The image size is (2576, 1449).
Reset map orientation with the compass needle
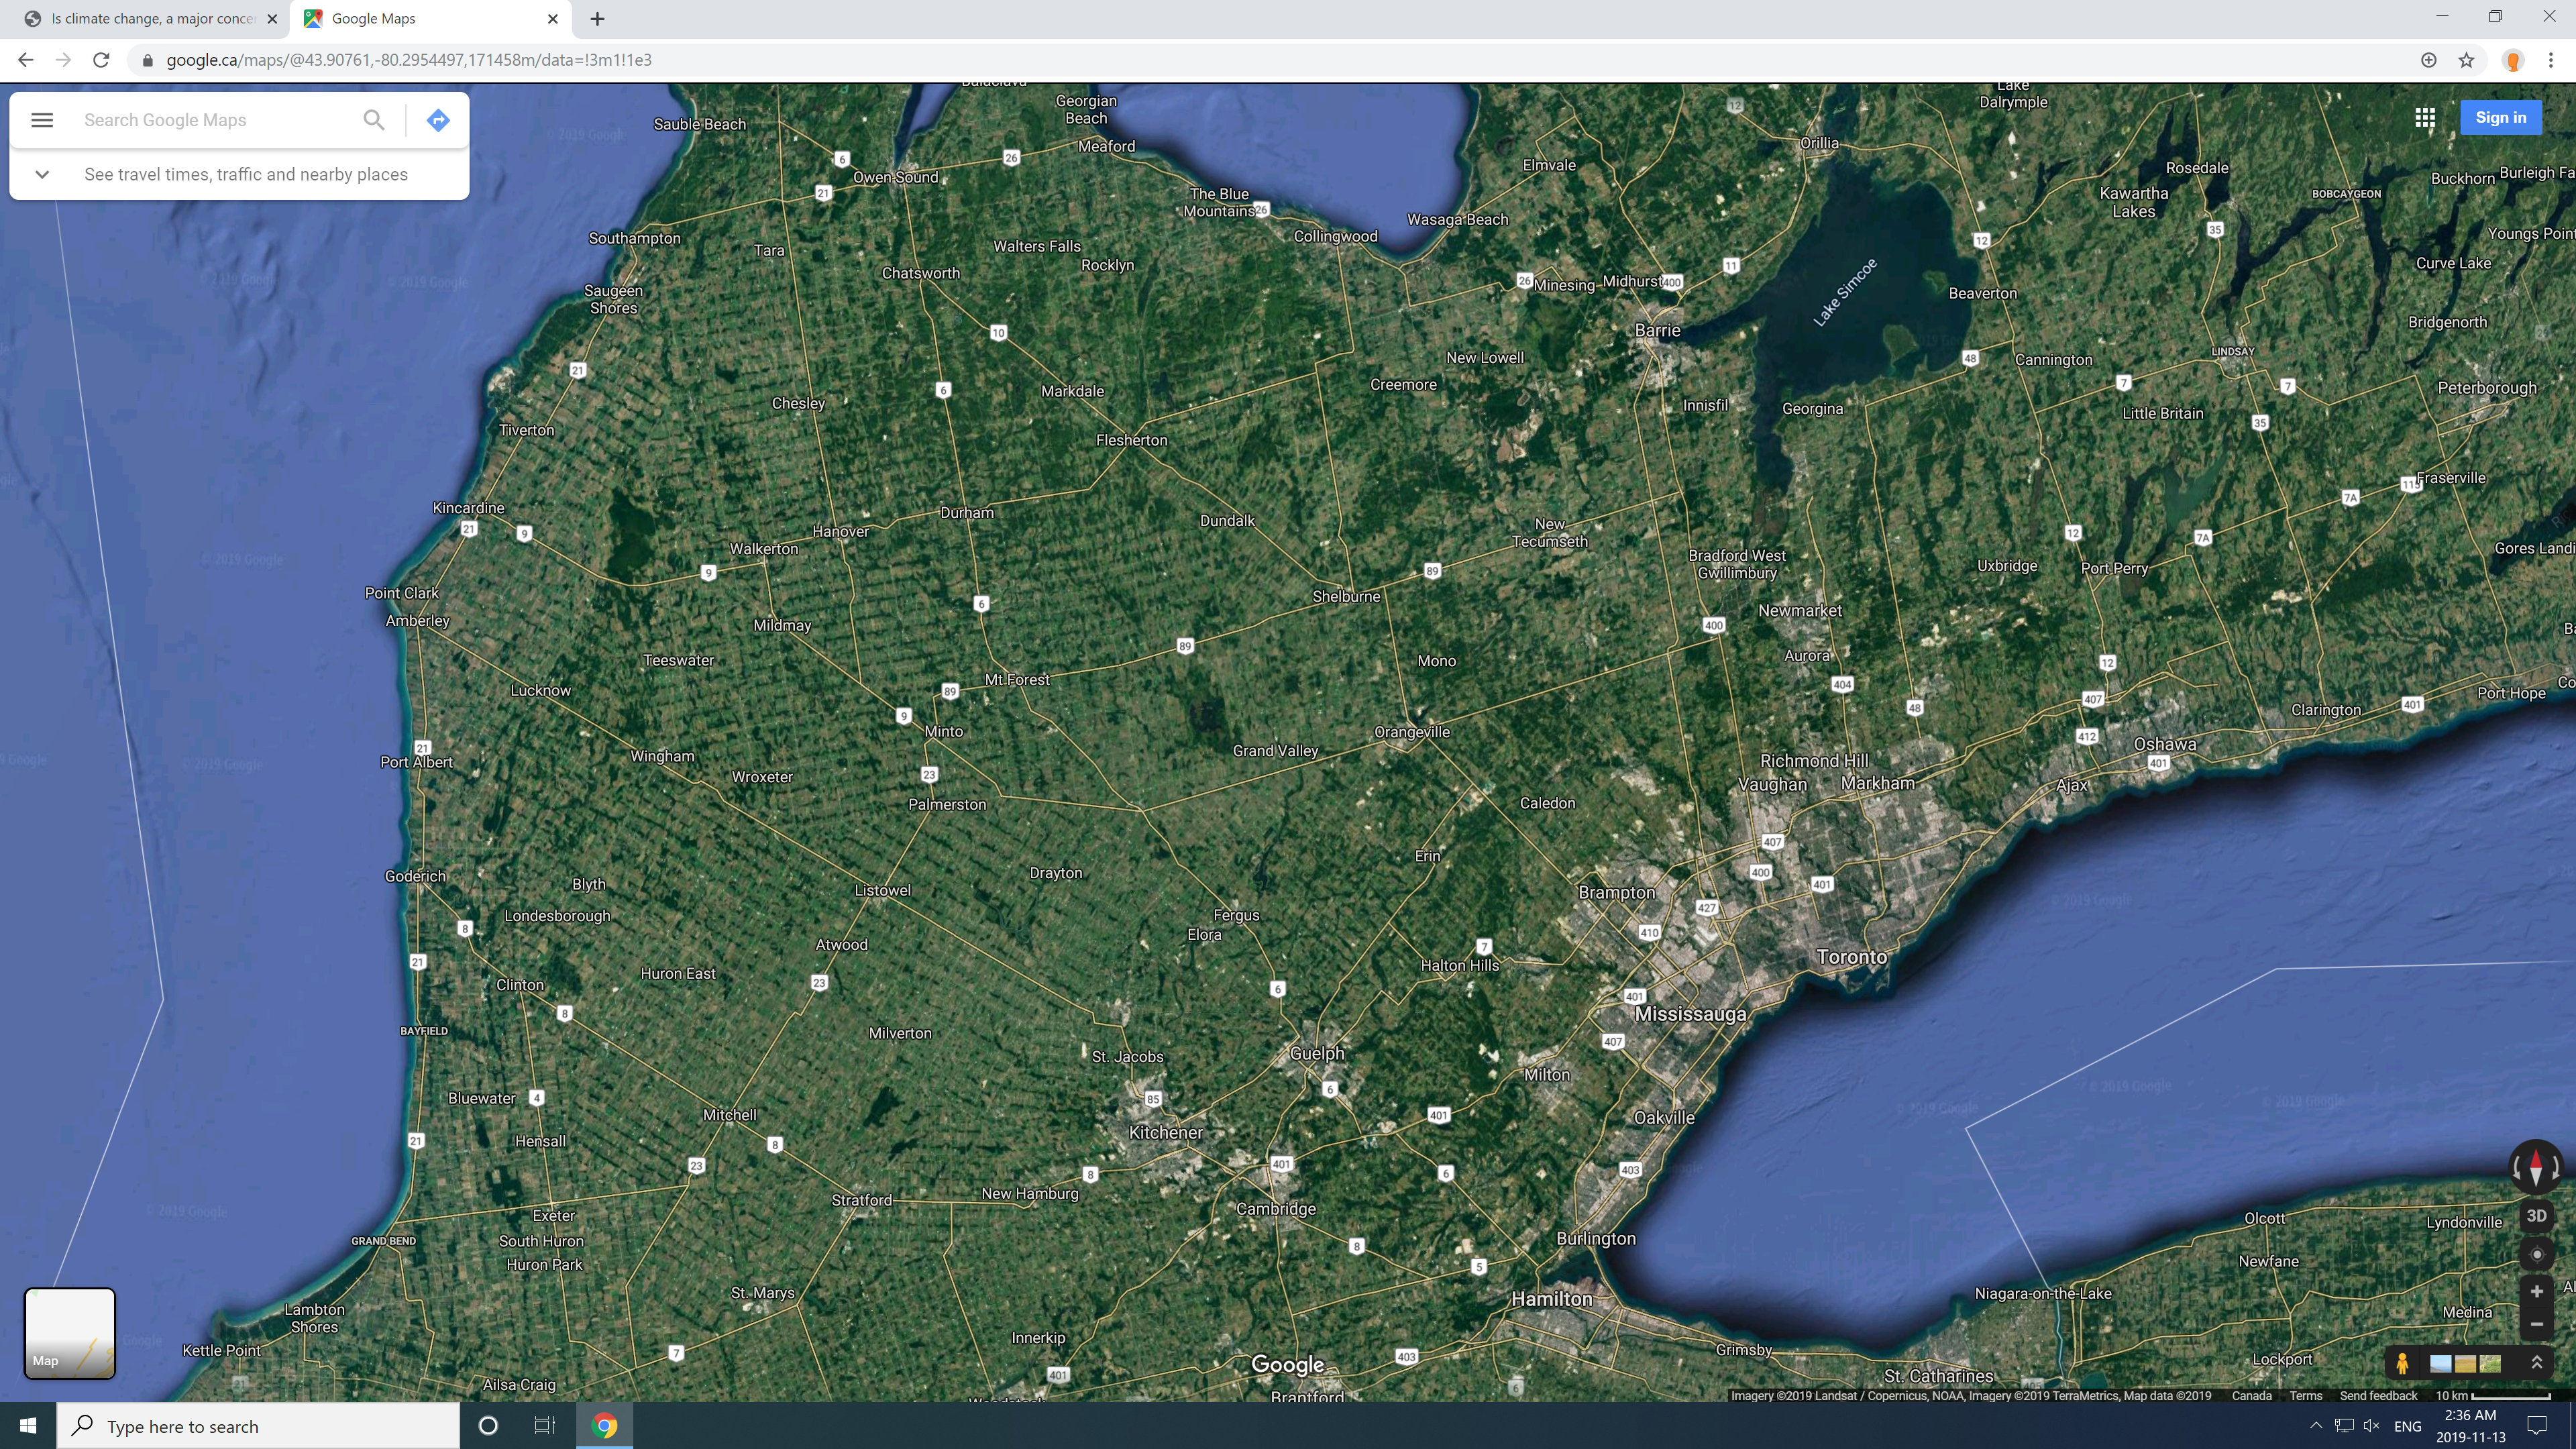tap(2535, 1167)
